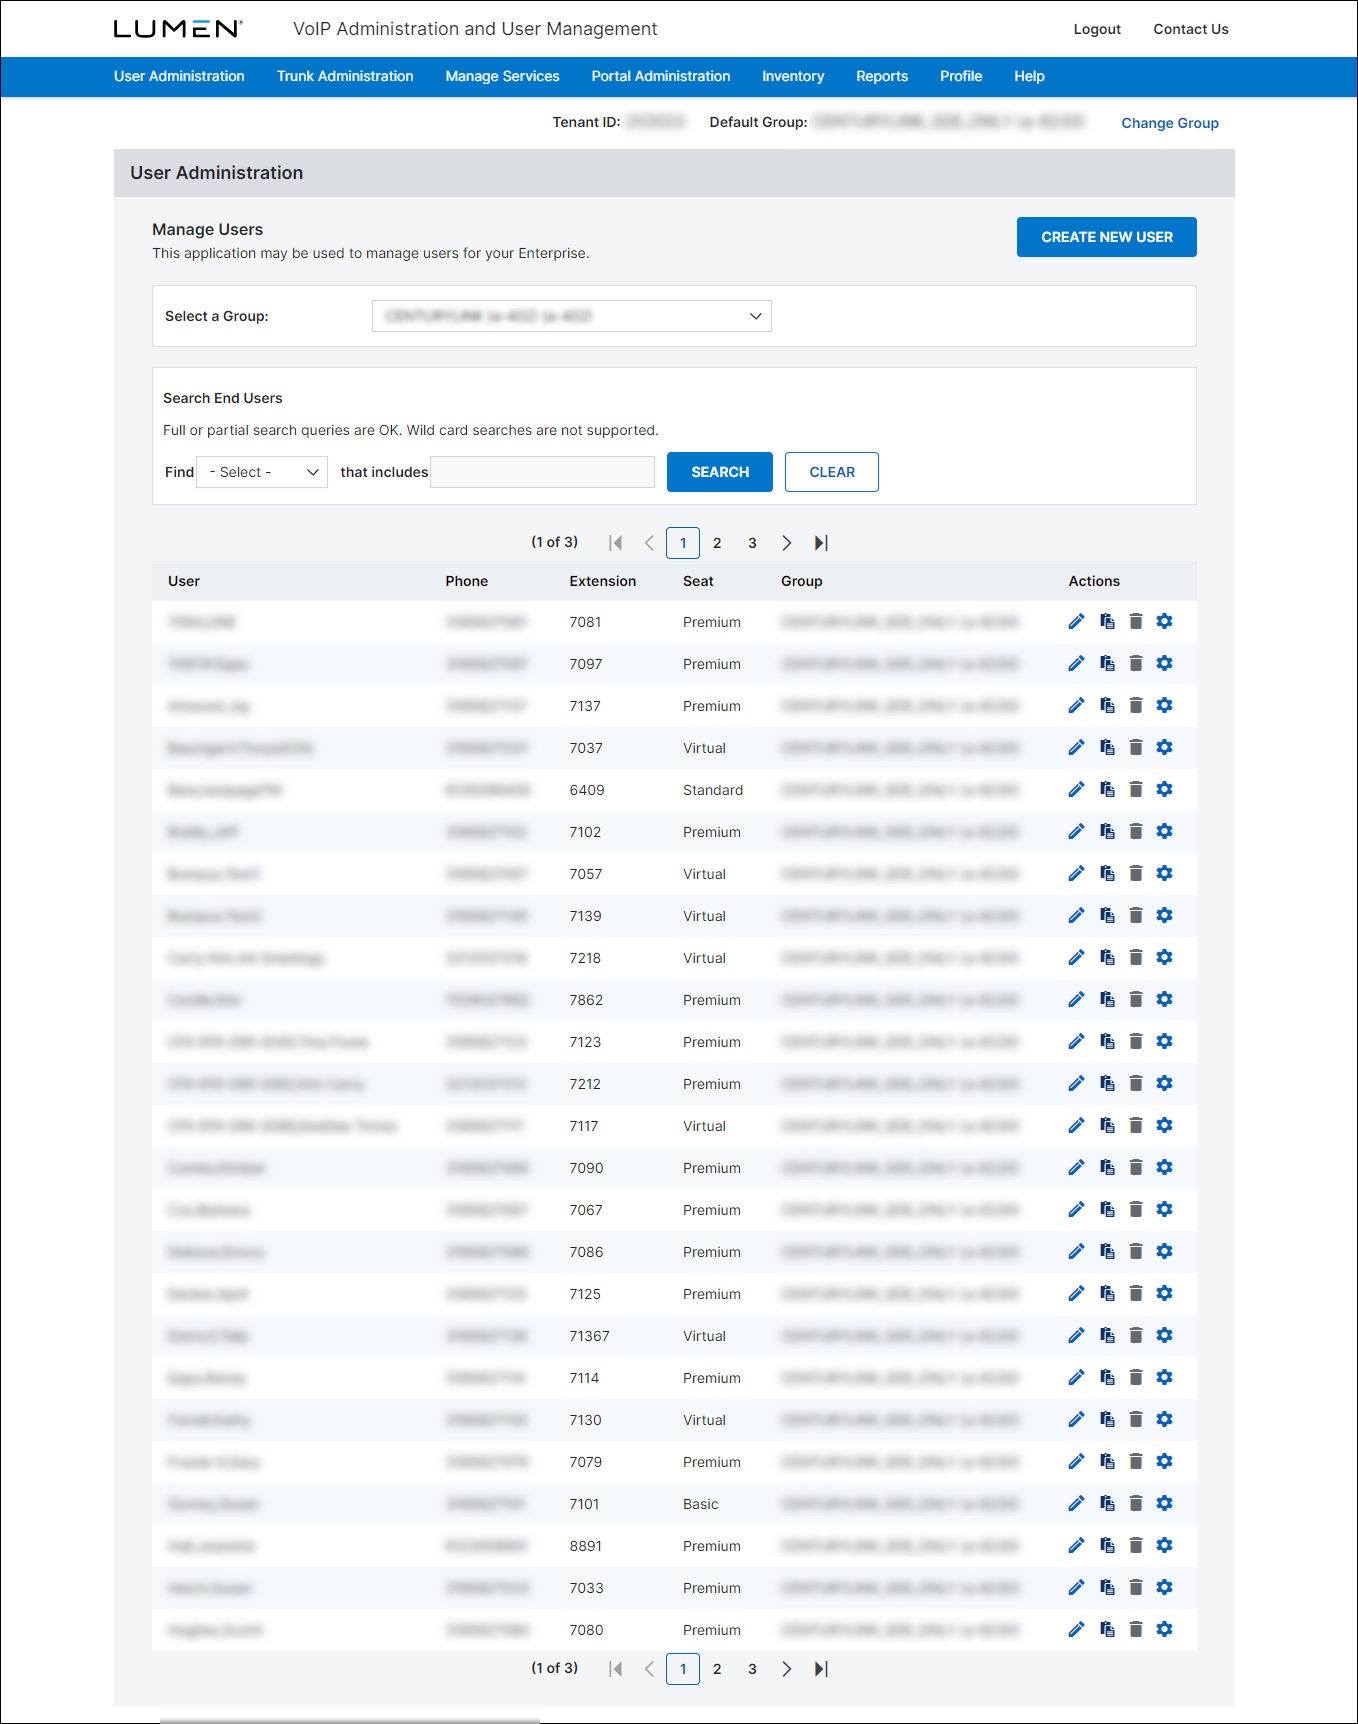The image size is (1358, 1724).
Task: Click Change Group link
Action: coord(1170,123)
